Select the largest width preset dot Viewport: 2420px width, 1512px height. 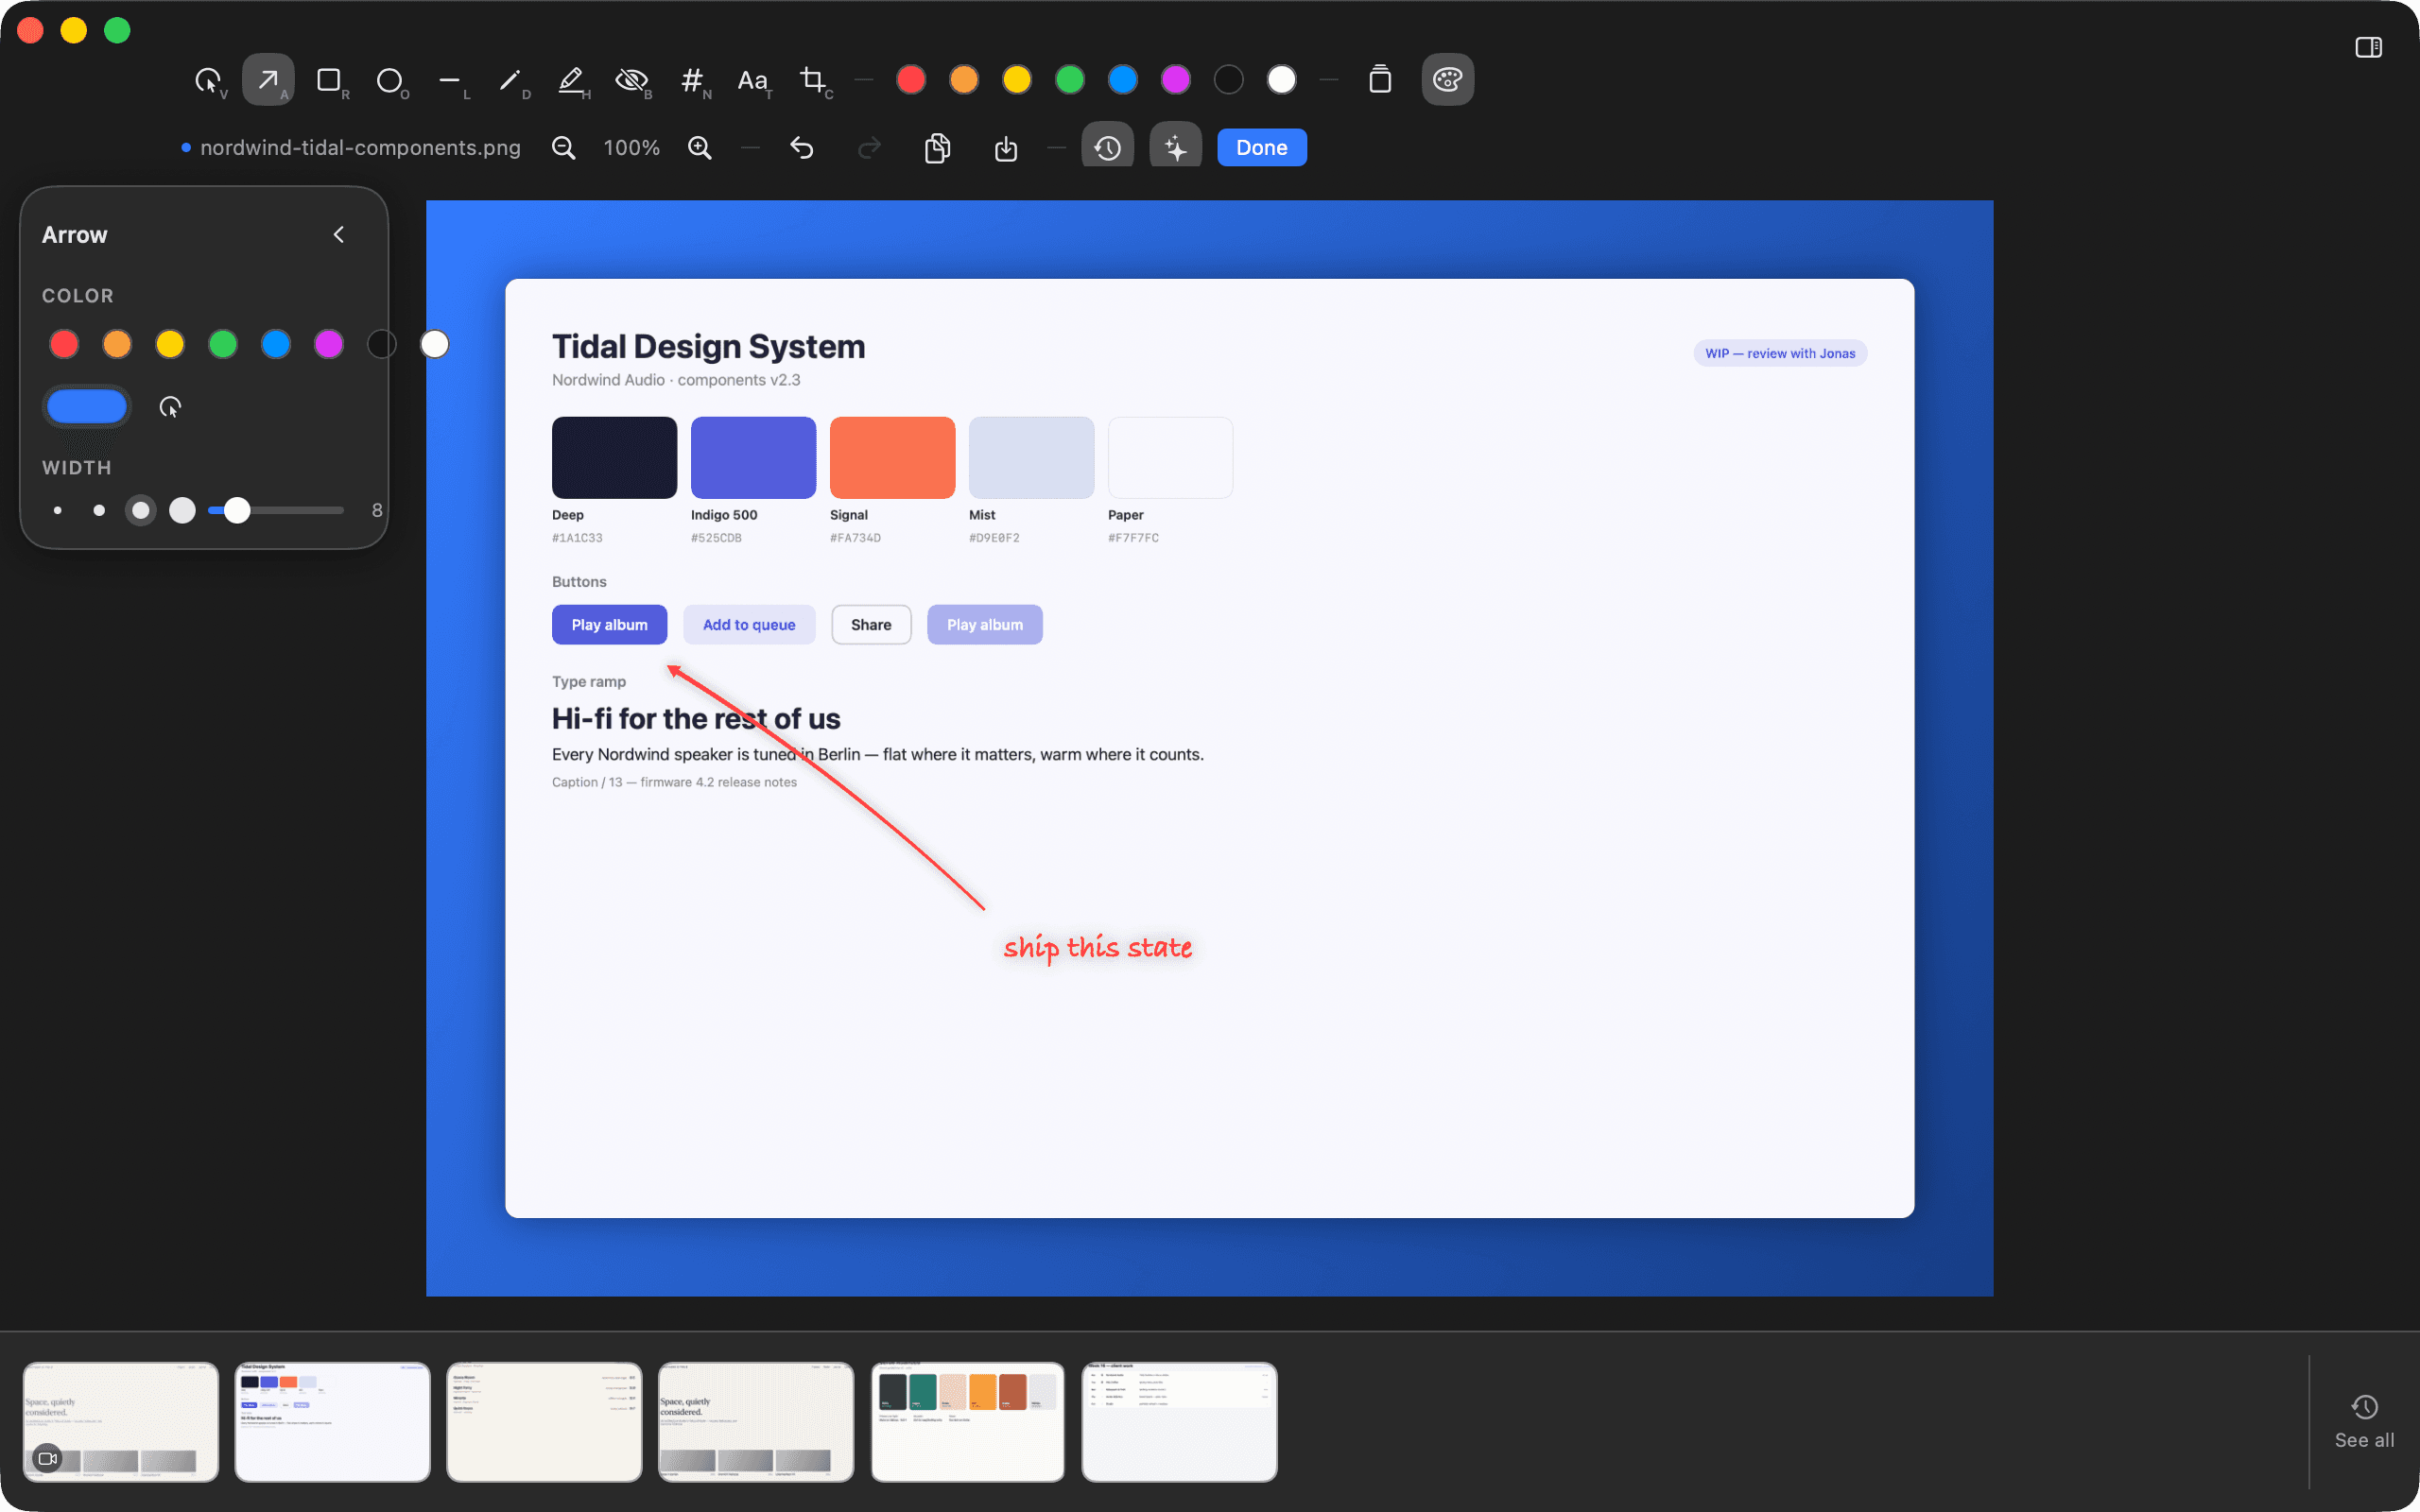[x=182, y=511]
